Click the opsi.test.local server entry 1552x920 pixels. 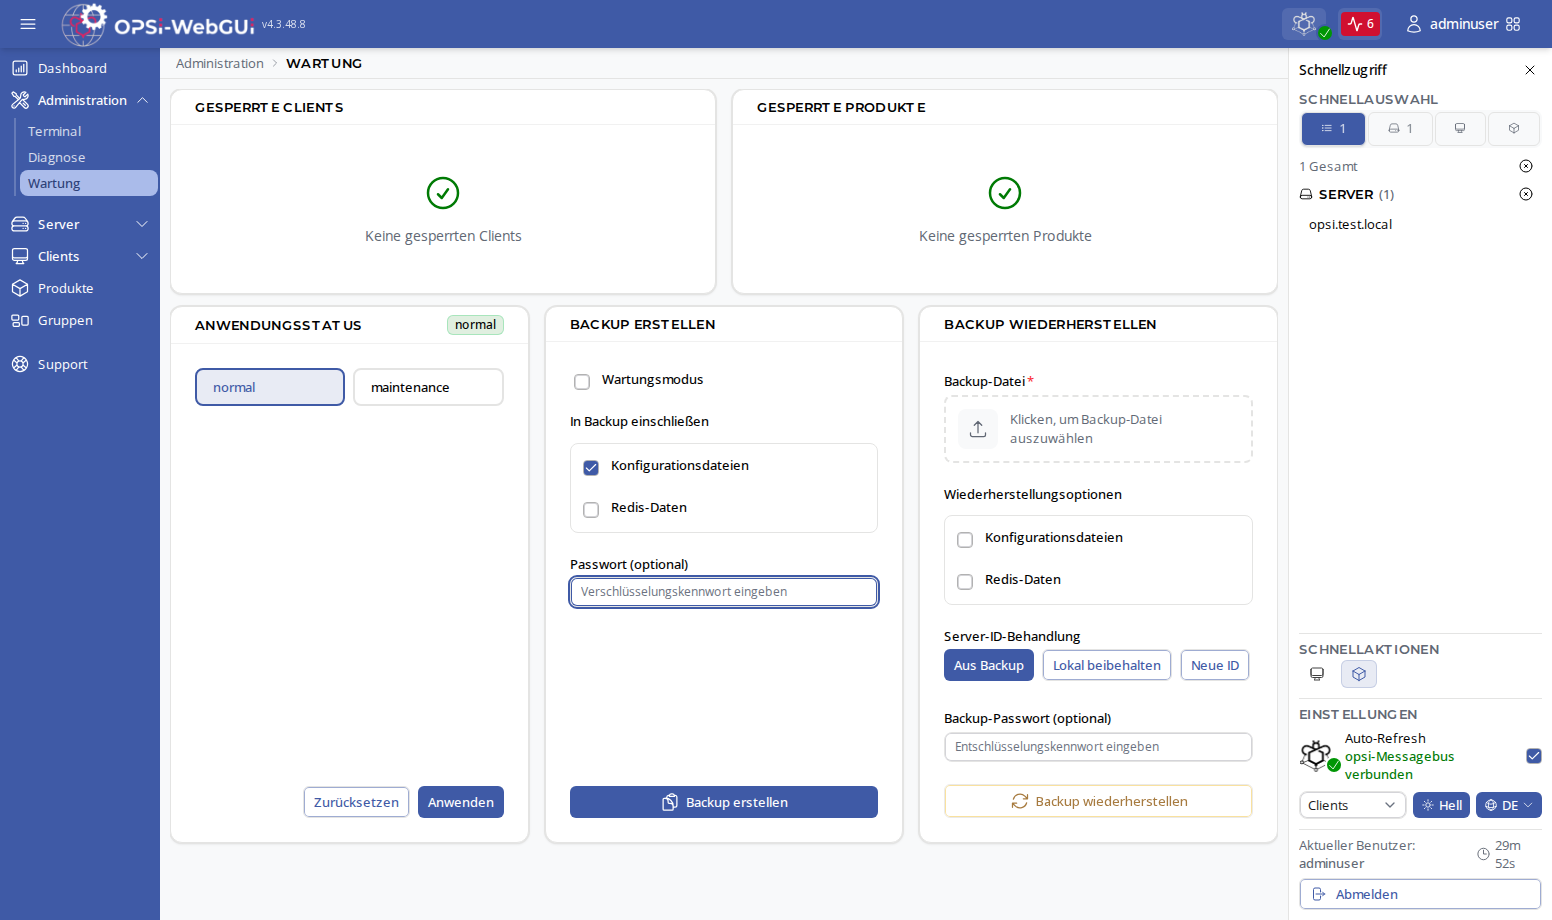1351,224
